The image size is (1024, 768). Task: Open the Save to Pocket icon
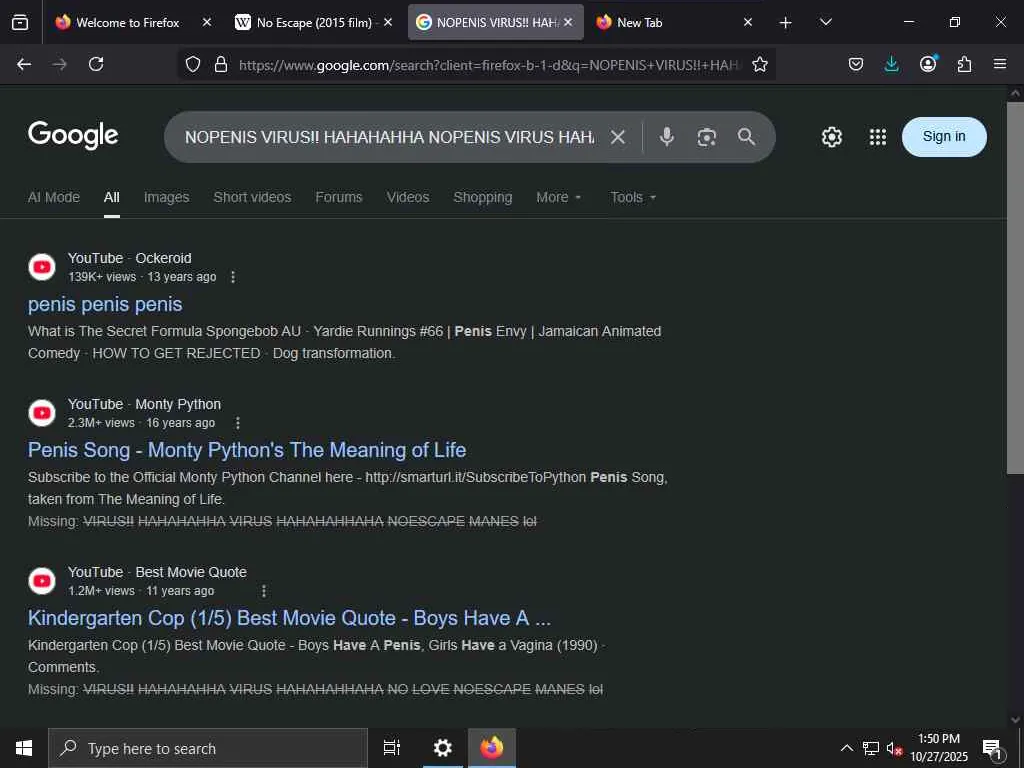(856, 64)
